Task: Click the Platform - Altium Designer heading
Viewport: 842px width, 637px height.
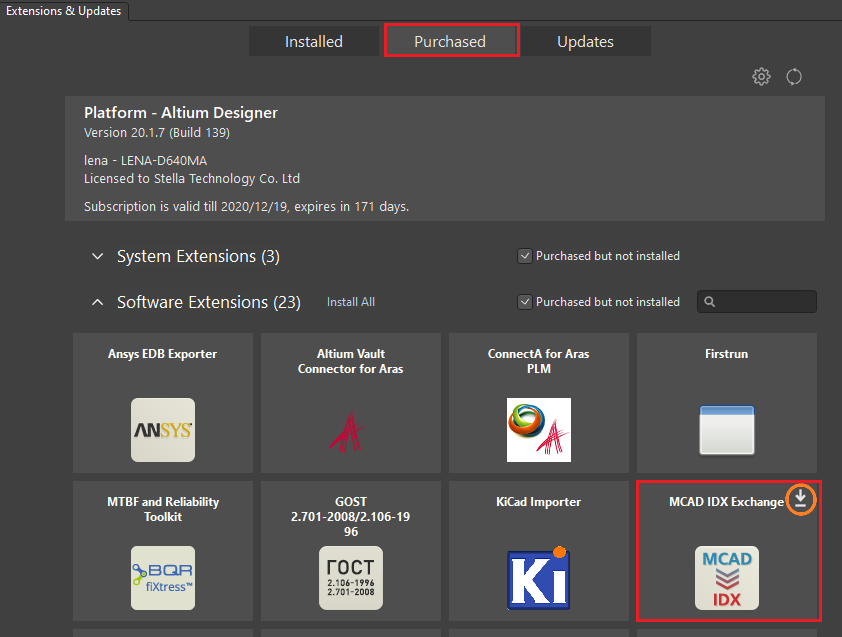Action: (x=181, y=113)
